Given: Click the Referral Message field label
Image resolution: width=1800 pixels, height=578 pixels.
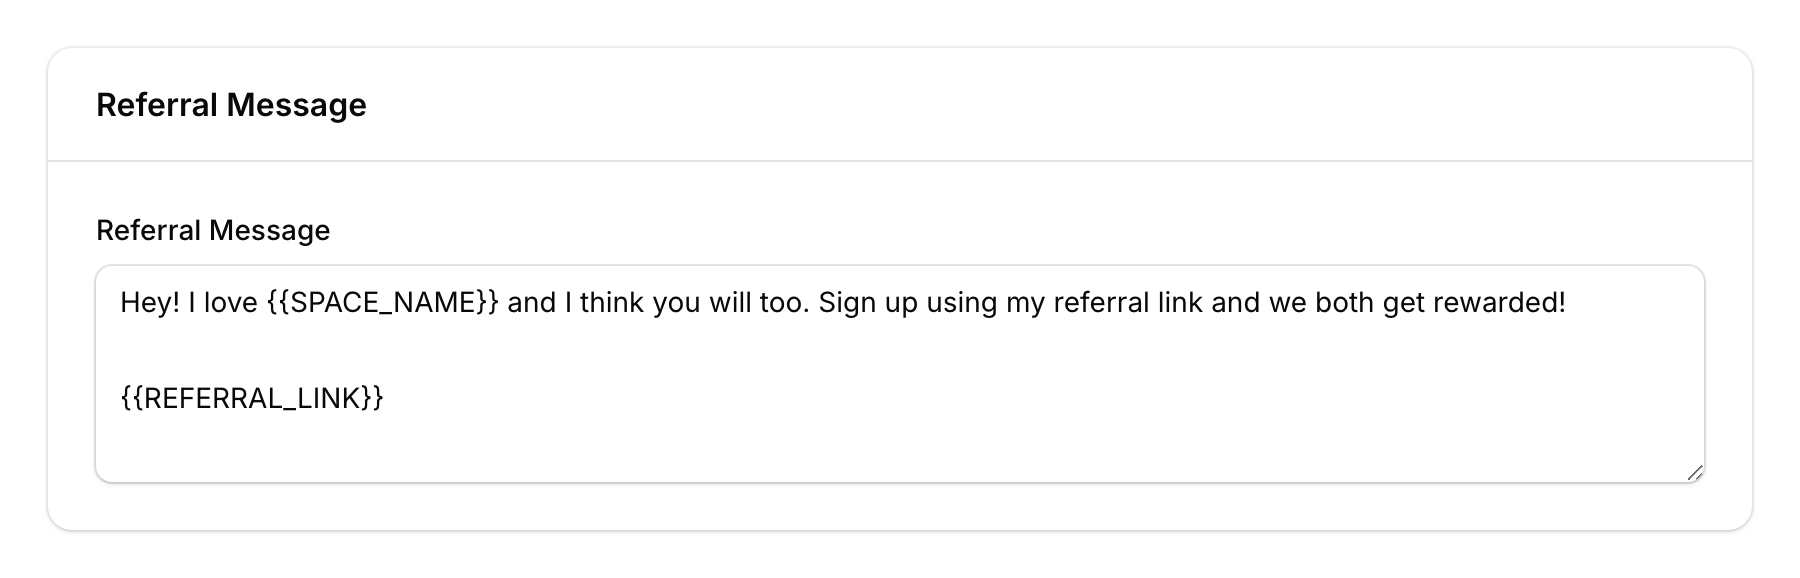Looking at the screenshot, I should [213, 230].
